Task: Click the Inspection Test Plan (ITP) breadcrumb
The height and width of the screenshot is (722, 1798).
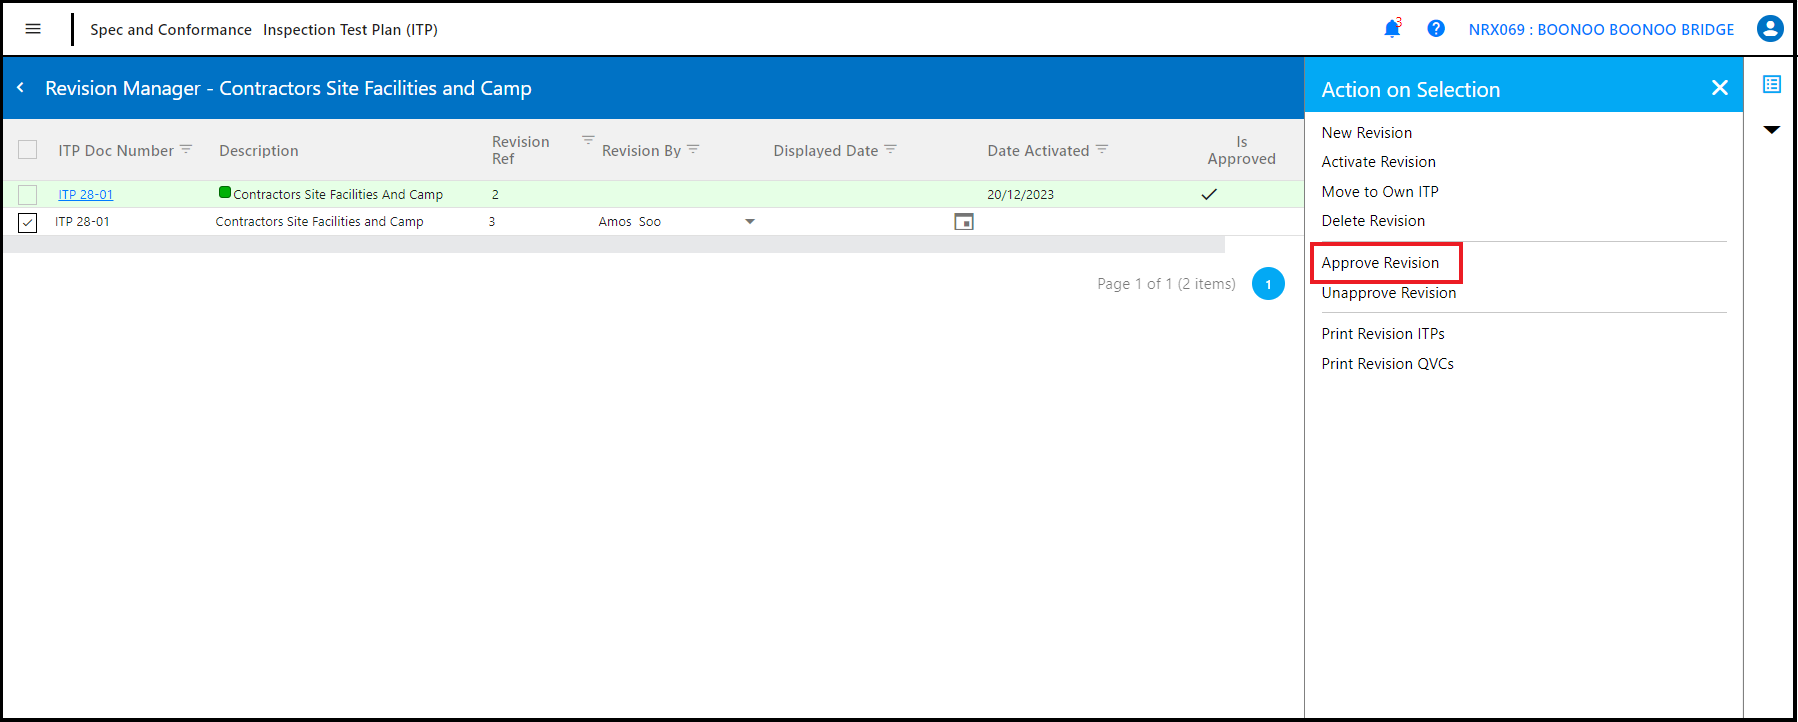Action: 350,30
